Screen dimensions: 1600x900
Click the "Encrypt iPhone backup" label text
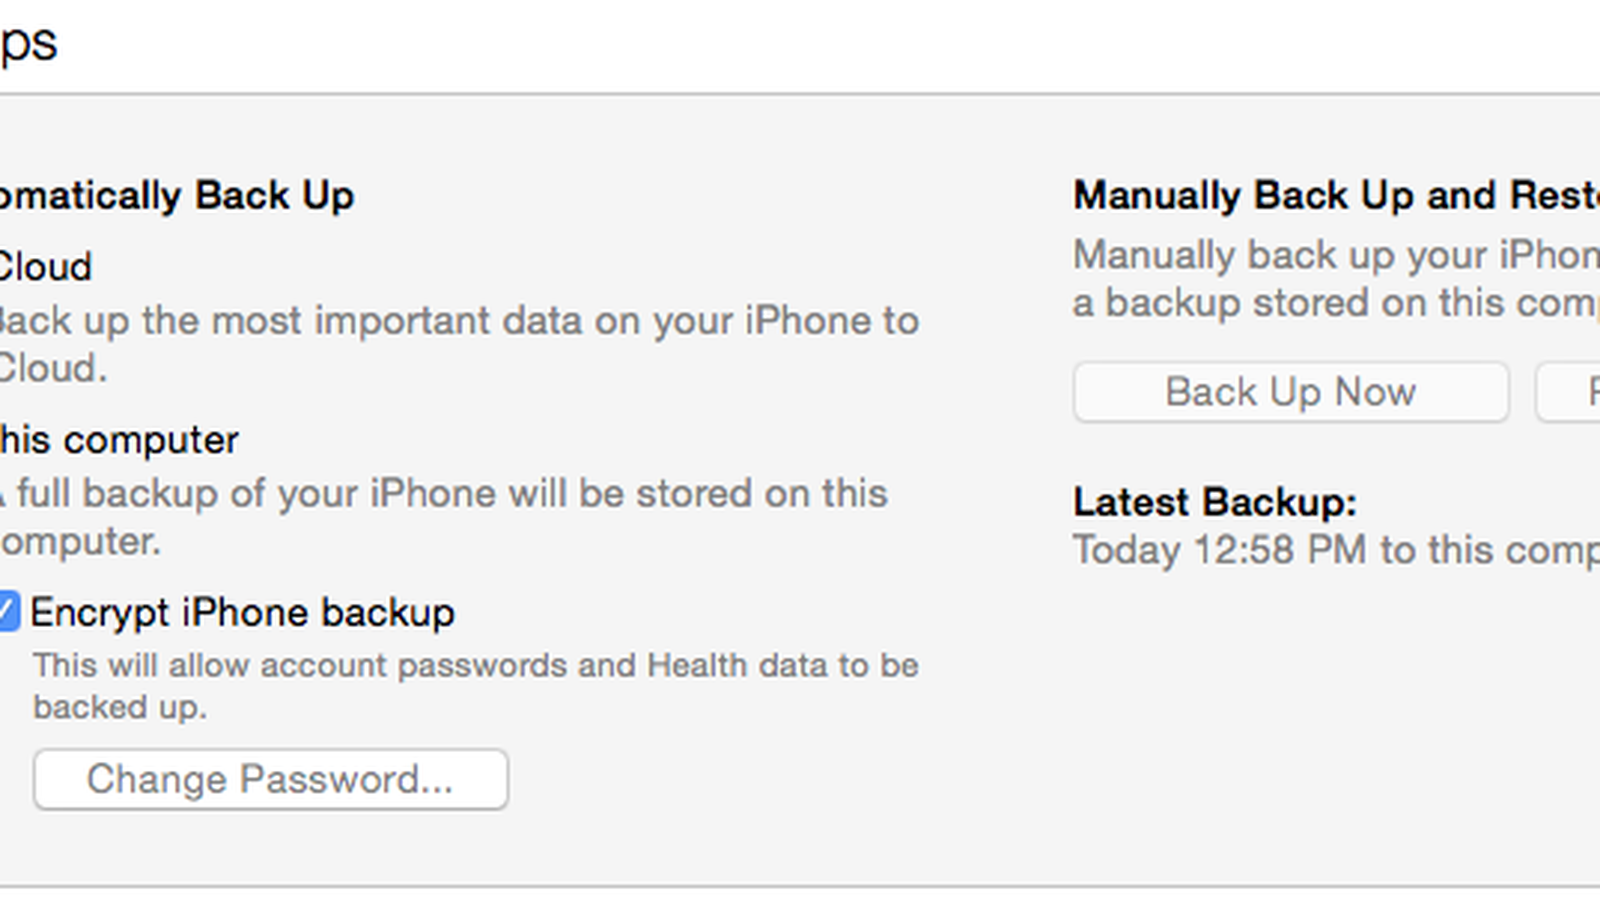tap(242, 612)
